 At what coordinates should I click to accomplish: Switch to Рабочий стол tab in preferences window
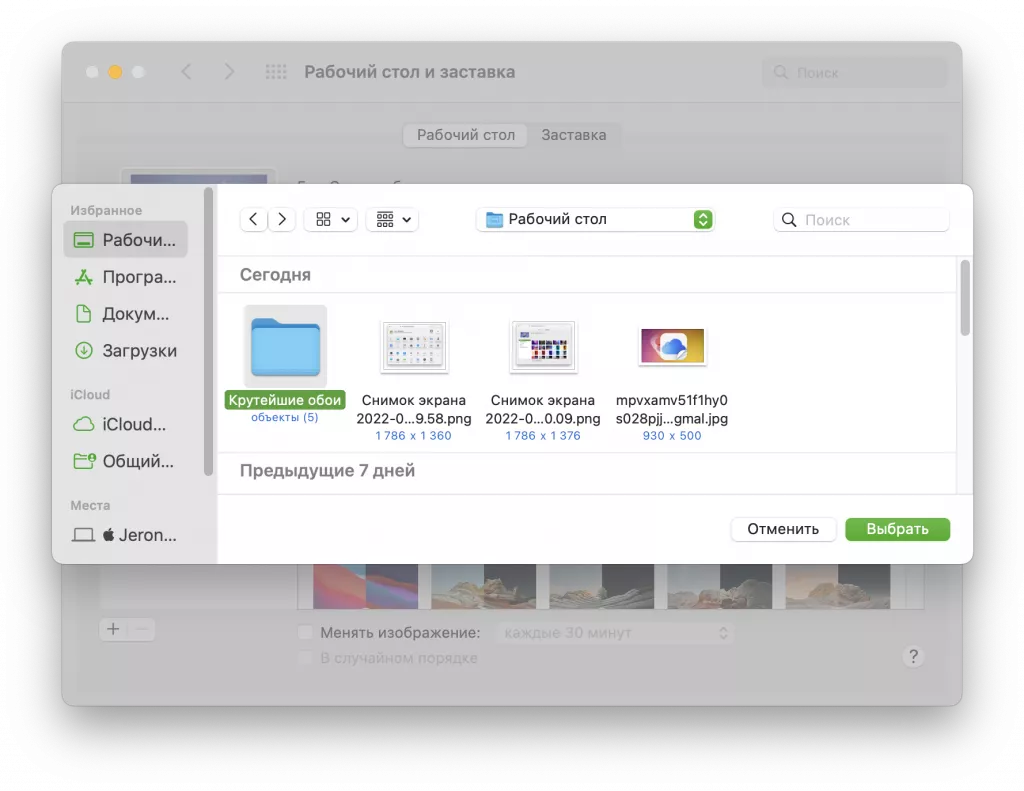(x=466, y=135)
